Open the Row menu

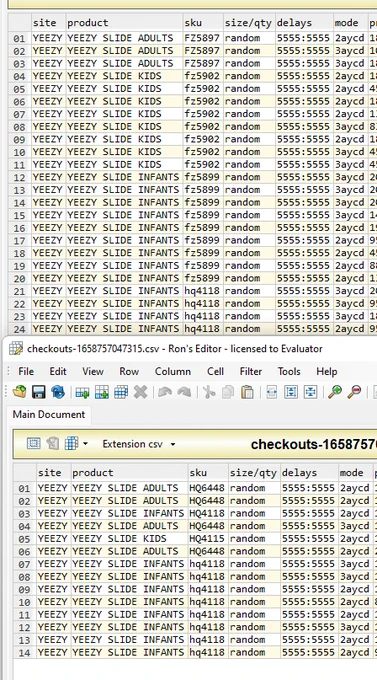pyautogui.click(x=129, y=371)
